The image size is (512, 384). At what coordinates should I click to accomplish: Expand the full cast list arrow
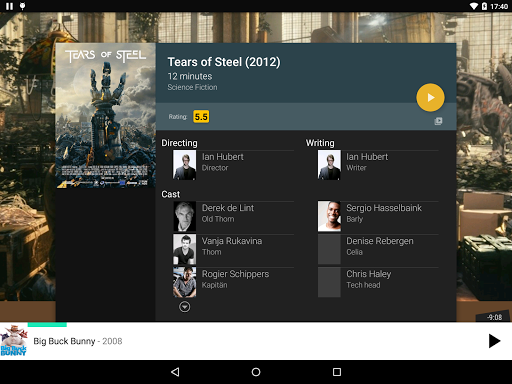click(x=184, y=307)
